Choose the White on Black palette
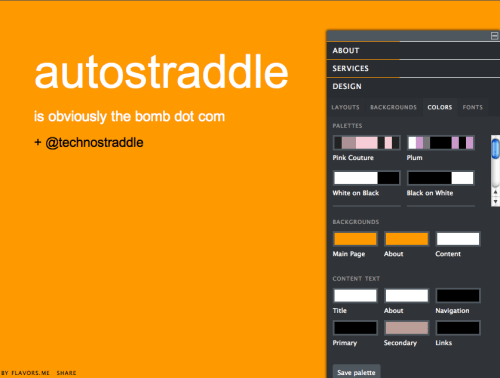The height and width of the screenshot is (378, 500). click(x=367, y=178)
